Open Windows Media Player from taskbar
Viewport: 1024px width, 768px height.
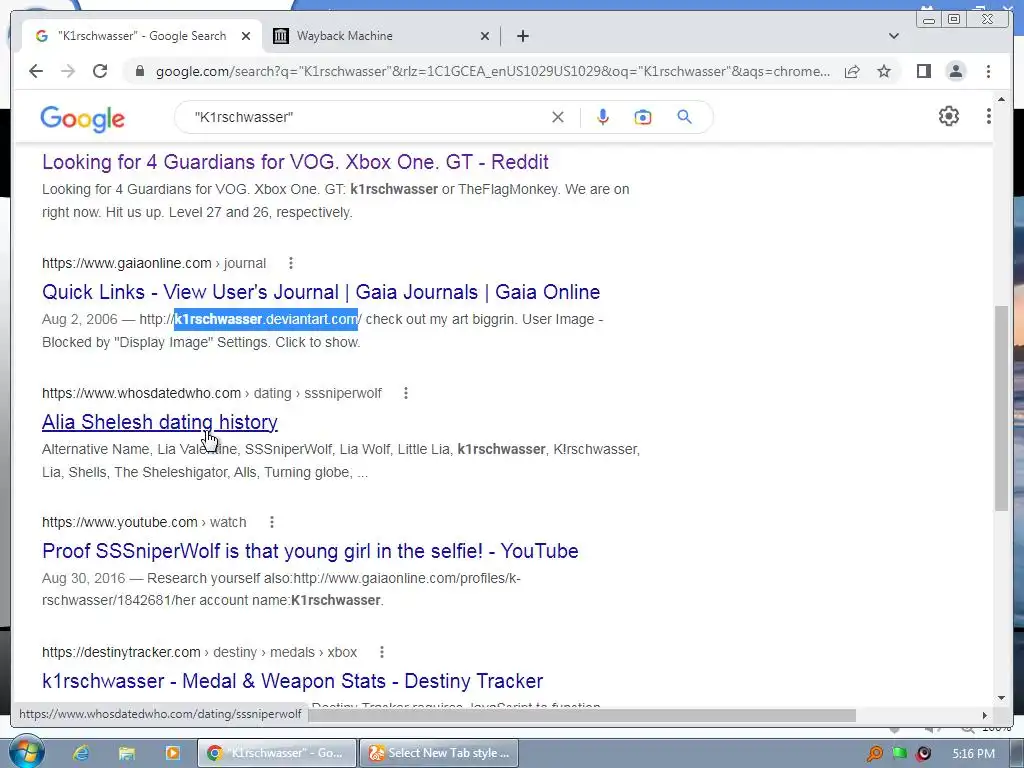click(172, 753)
